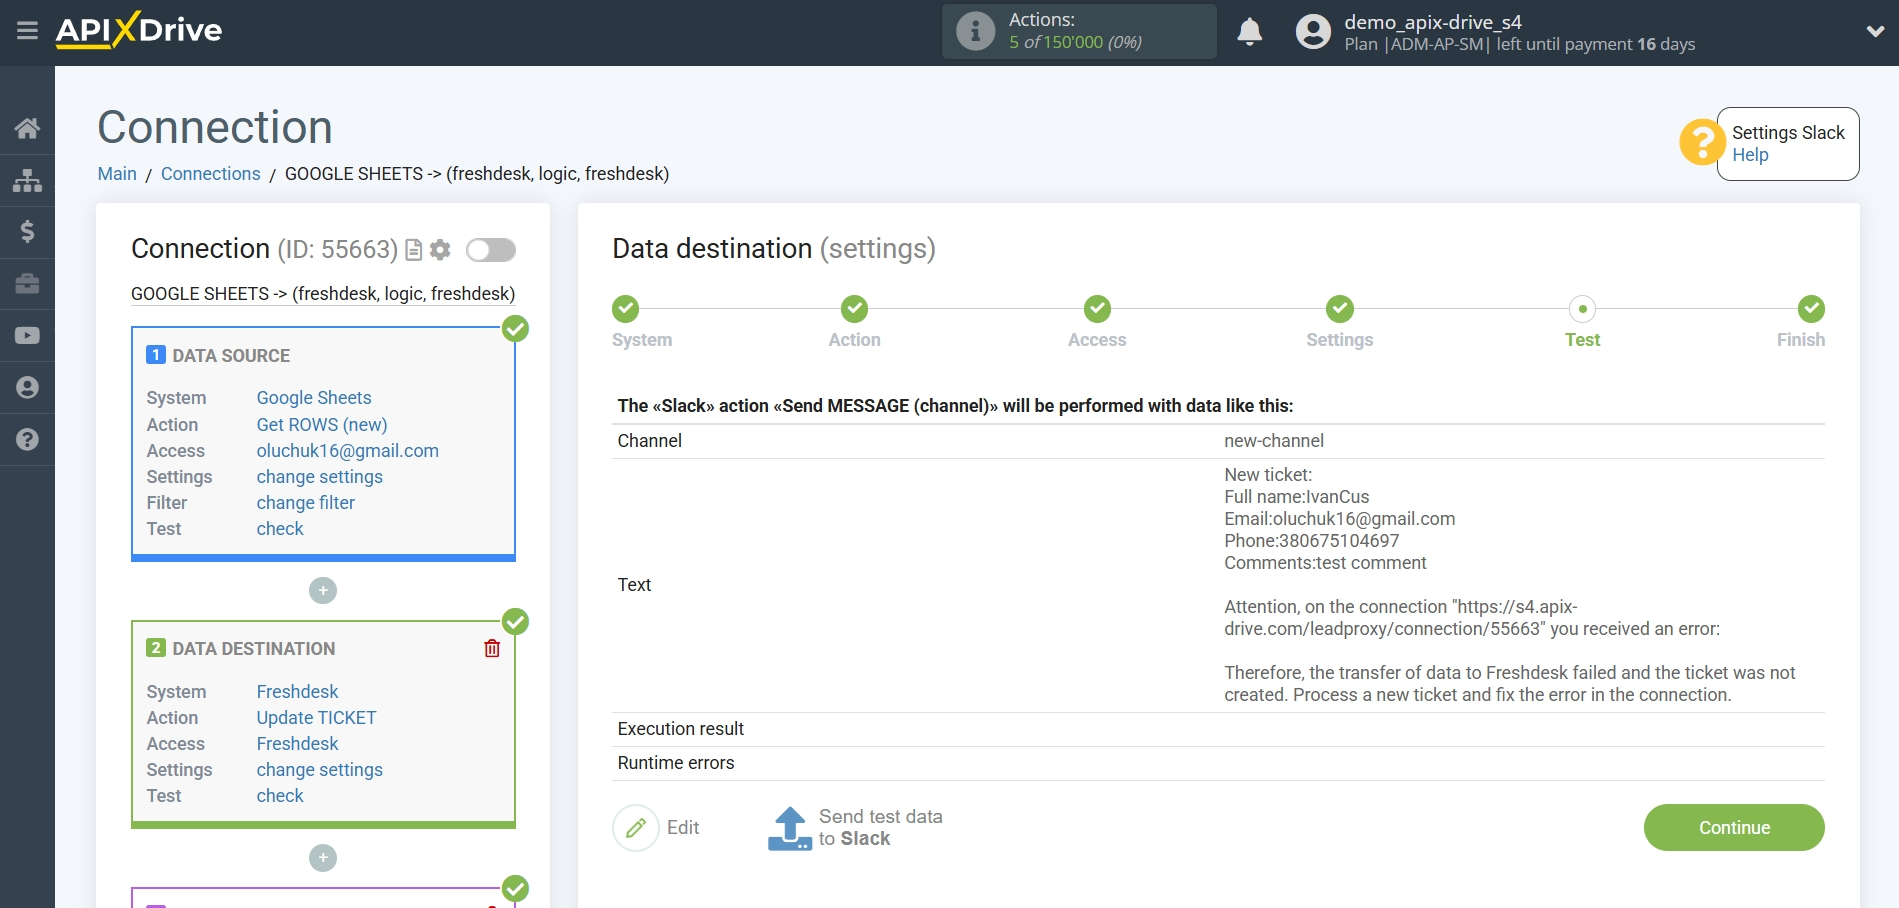Click the Data Source completed checkmark badge
Screen dimensions: 1899x908
click(515, 329)
